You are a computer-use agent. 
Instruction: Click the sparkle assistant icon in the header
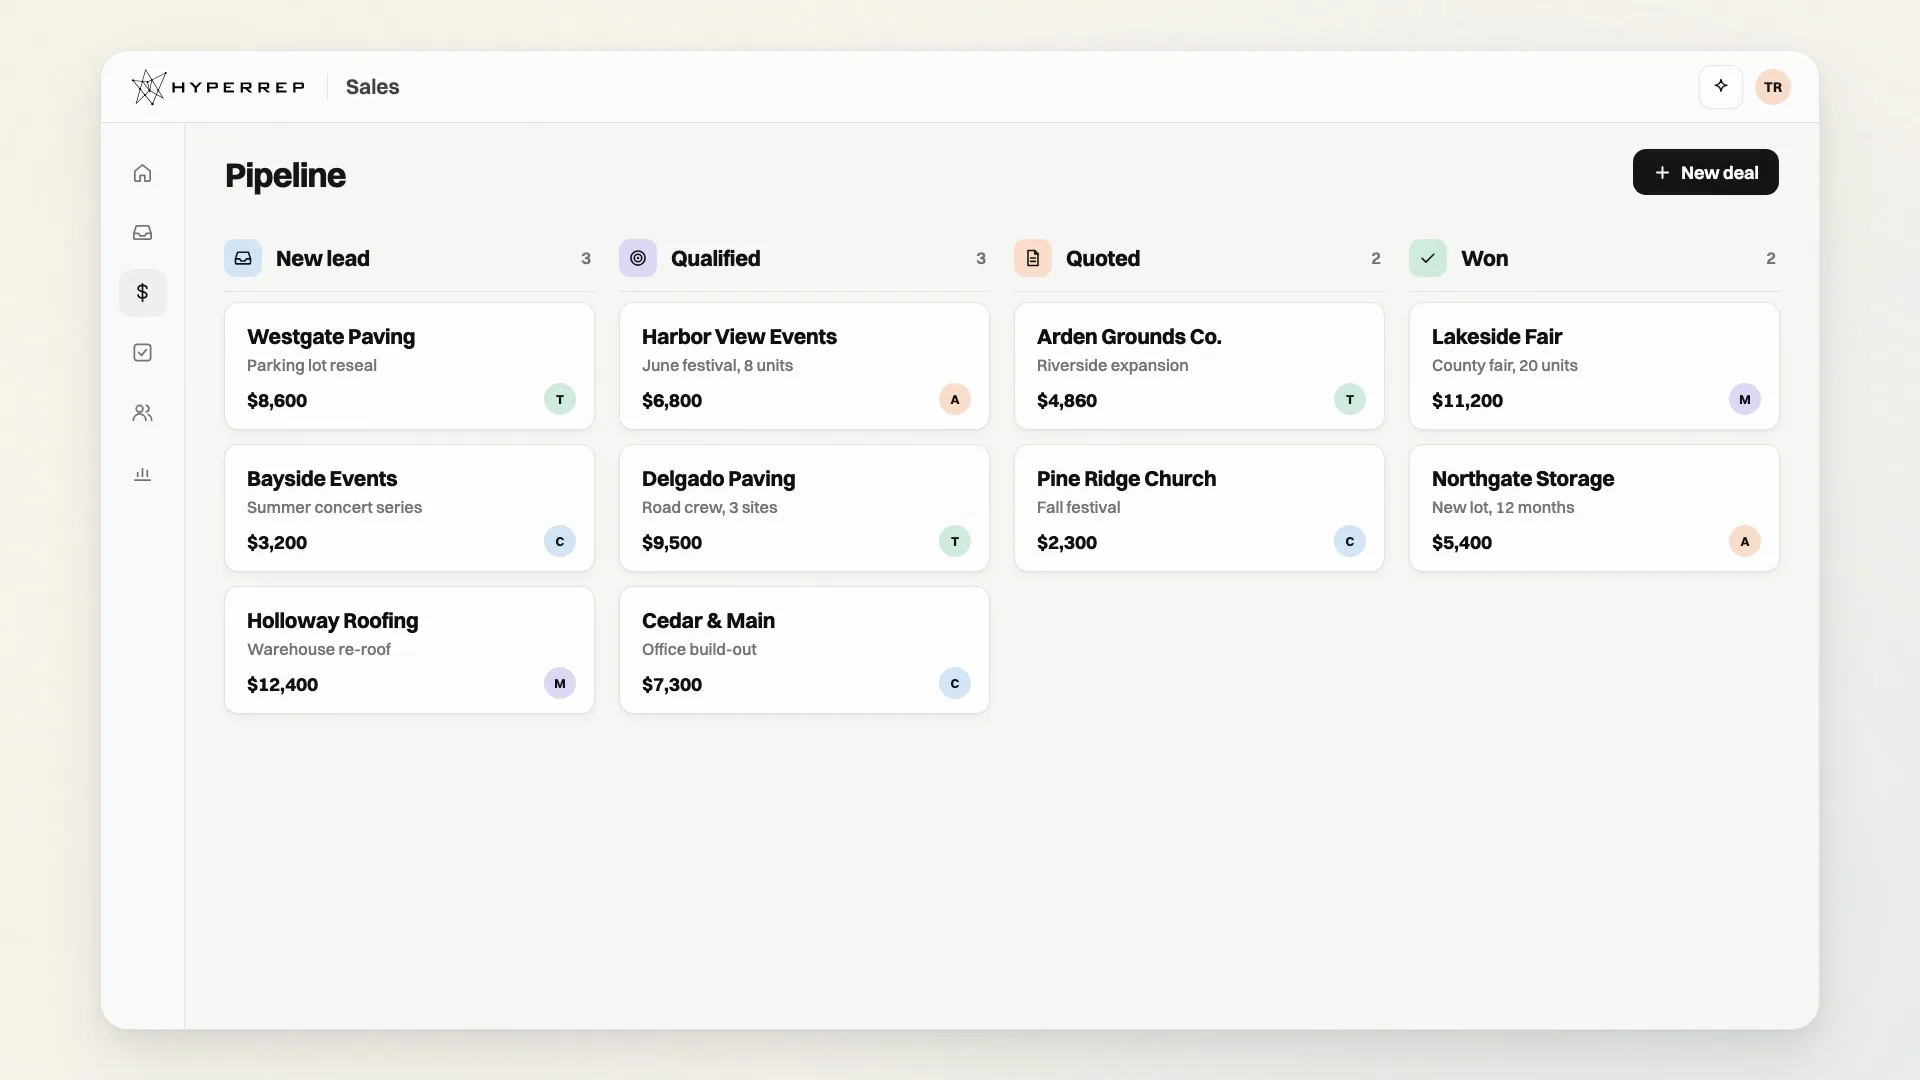[1720, 87]
